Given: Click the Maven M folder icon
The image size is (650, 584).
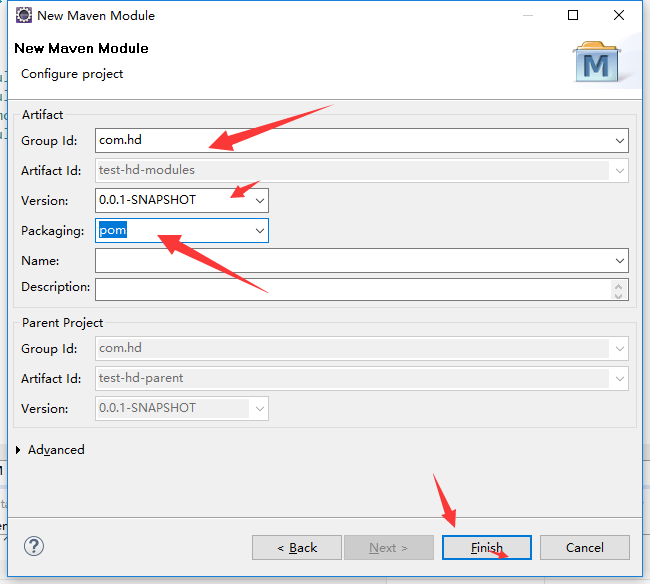Looking at the screenshot, I should [597, 61].
